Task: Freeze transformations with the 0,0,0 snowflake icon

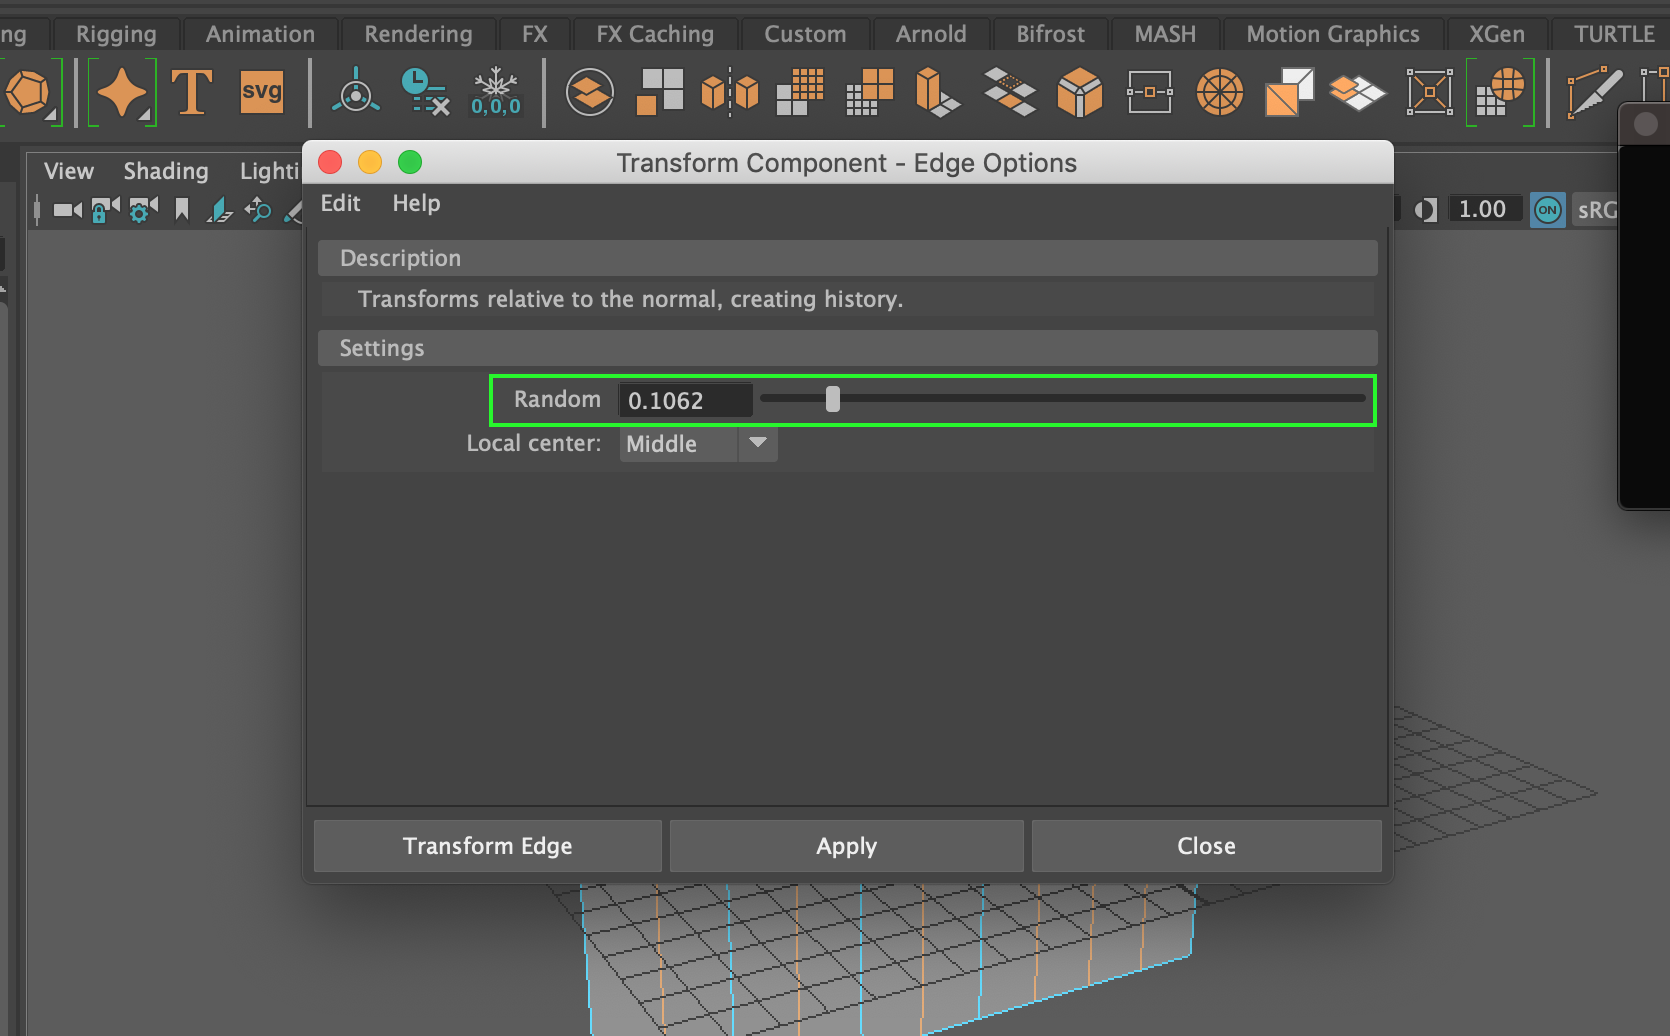Action: point(496,92)
